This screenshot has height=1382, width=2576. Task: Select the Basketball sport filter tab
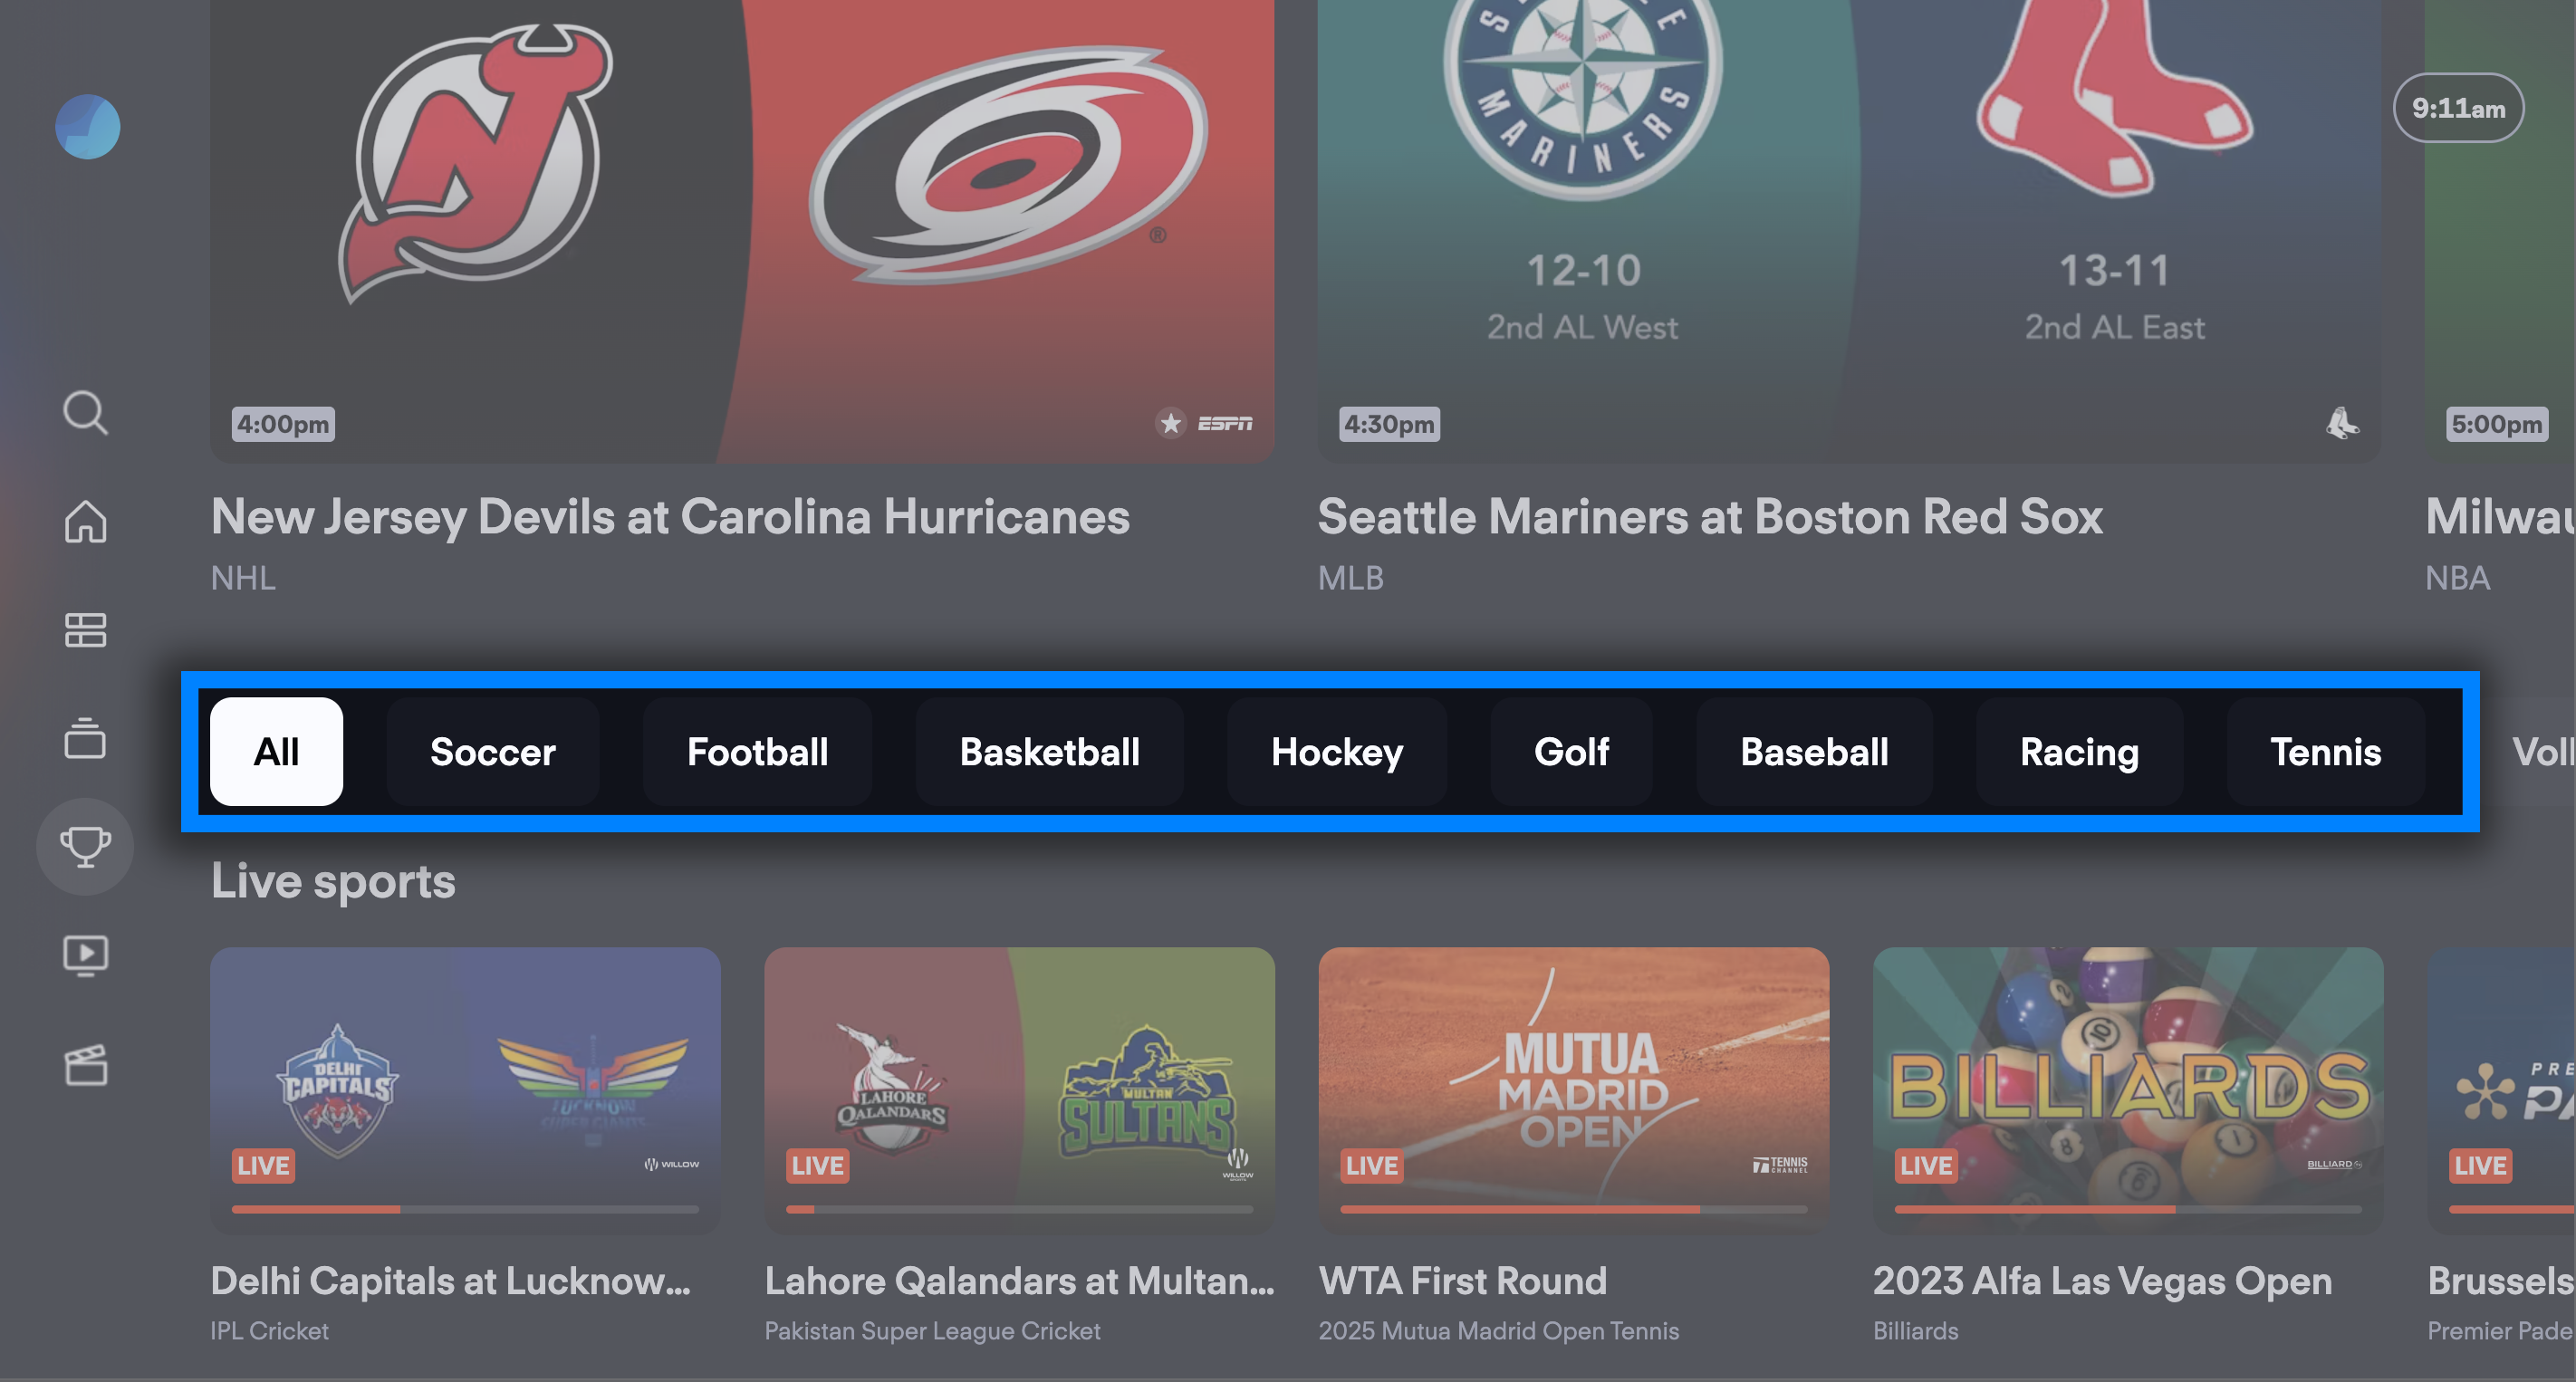click(x=1046, y=752)
